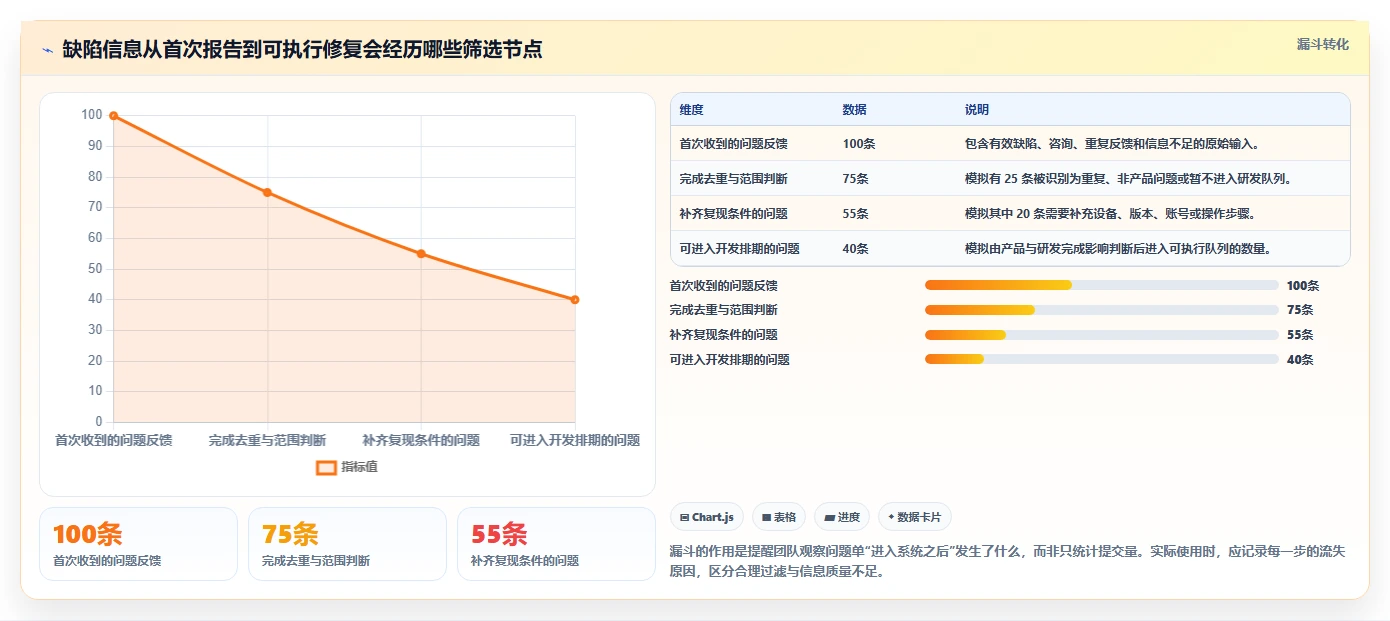
Task: Click the page title 缺陷信息从首次报告
Action: [x=302, y=49]
